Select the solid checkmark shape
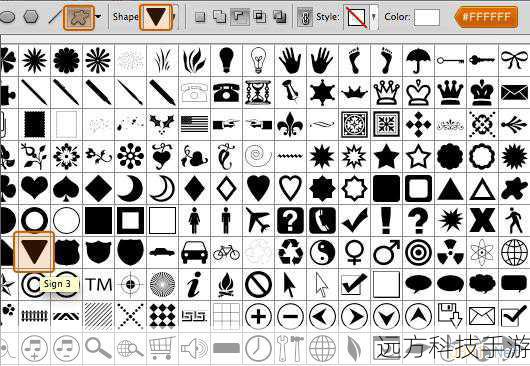Image resolution: width=530 pixels, height=366 pixels. pos(354,220)
